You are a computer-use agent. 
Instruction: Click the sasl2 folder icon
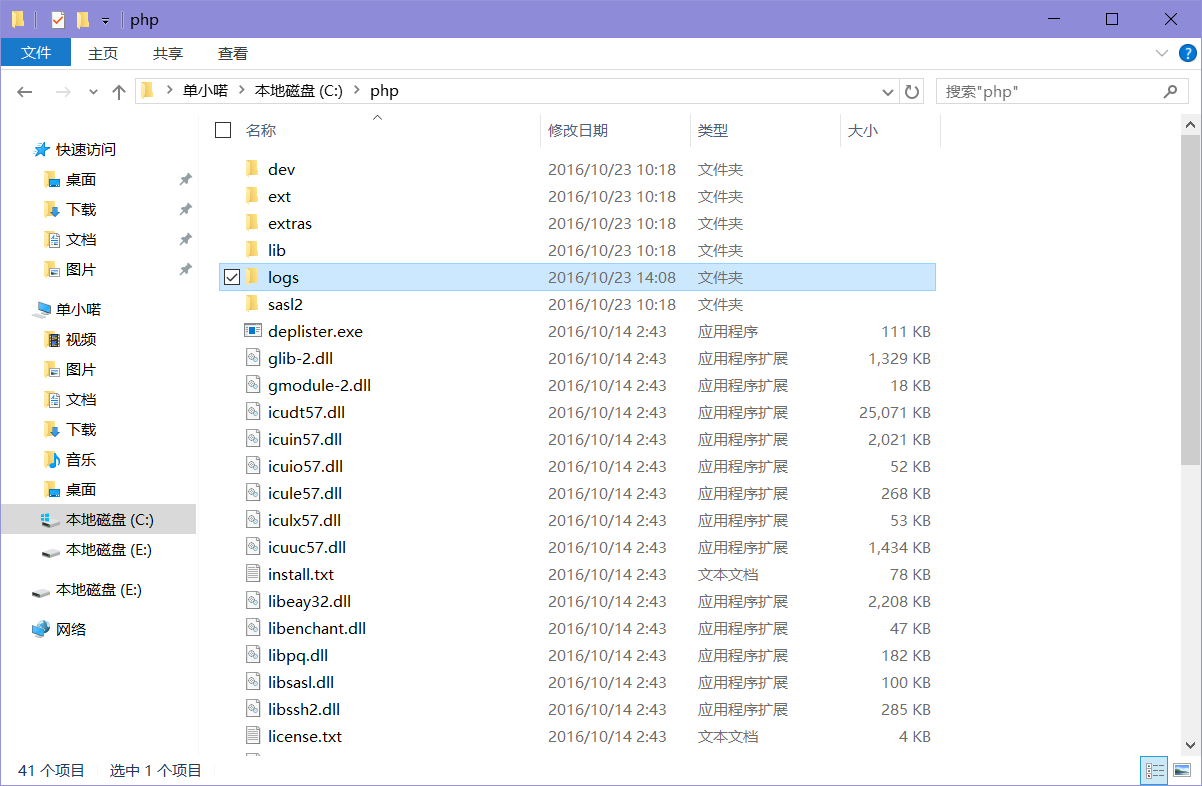pyautogui.click(x=252, y=304)
